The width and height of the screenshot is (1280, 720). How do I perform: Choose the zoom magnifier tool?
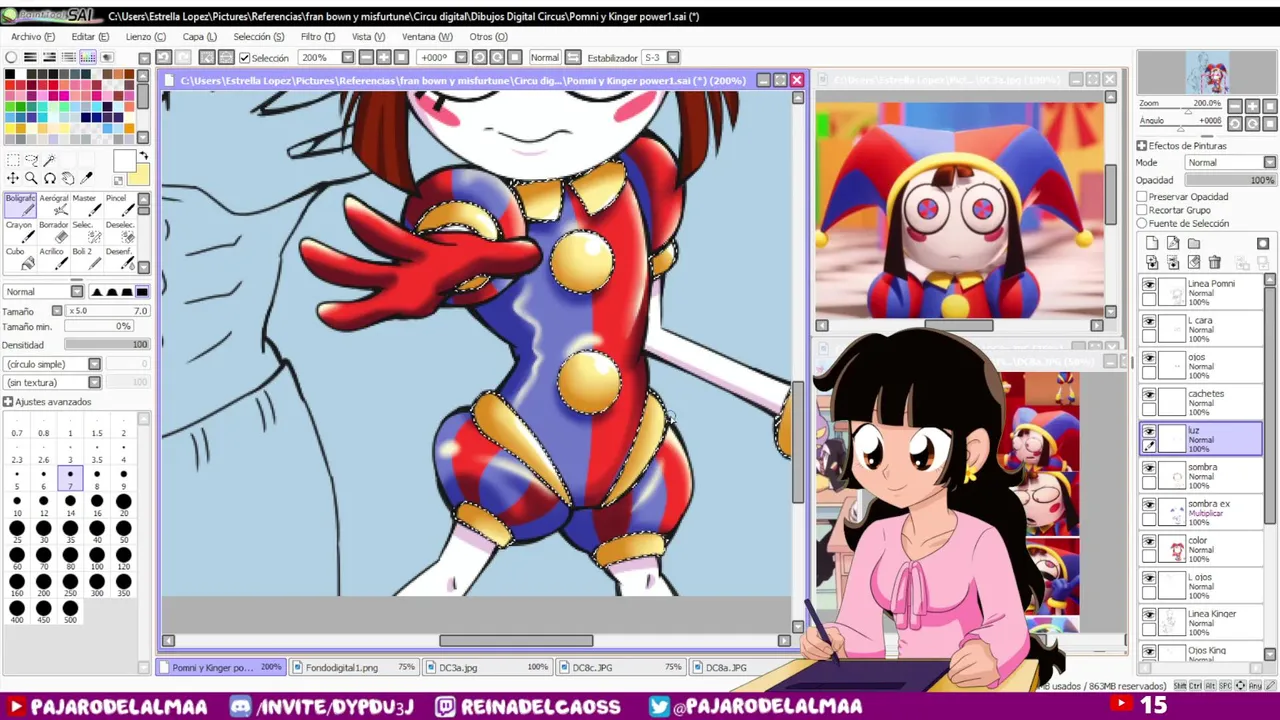(31, 179)
